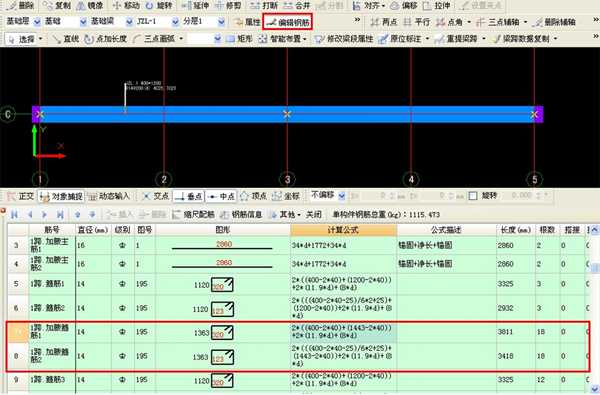Enable the 旋转 checkbox
This screenshot has height=395, width=600.
tap(473, 196)
